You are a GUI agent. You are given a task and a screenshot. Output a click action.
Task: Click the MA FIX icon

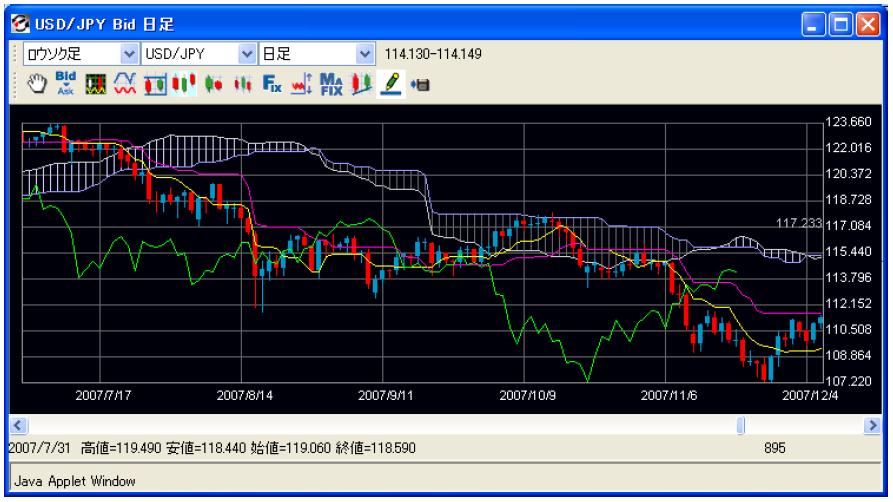331,84
